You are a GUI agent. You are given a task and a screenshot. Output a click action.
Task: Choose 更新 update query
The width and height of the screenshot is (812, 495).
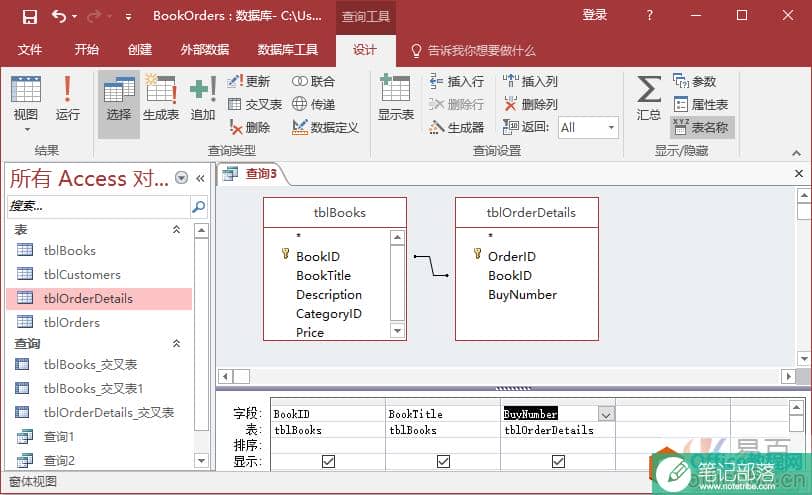(x=249, y=81)
